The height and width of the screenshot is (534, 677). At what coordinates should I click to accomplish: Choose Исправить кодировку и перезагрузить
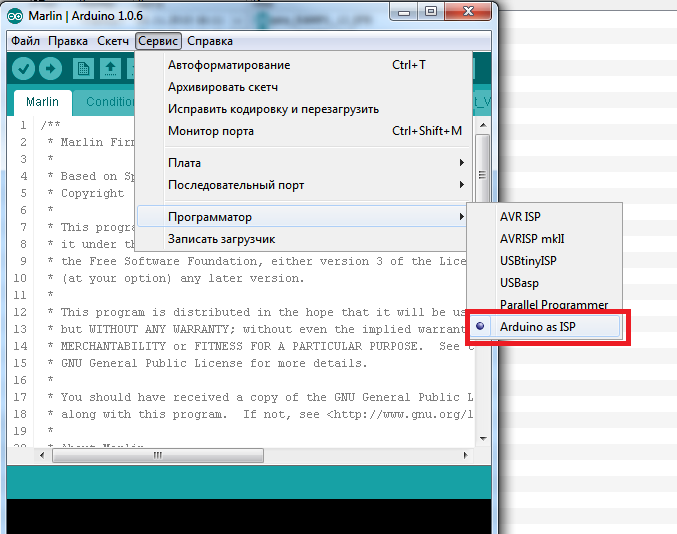(x=304, y=109)
